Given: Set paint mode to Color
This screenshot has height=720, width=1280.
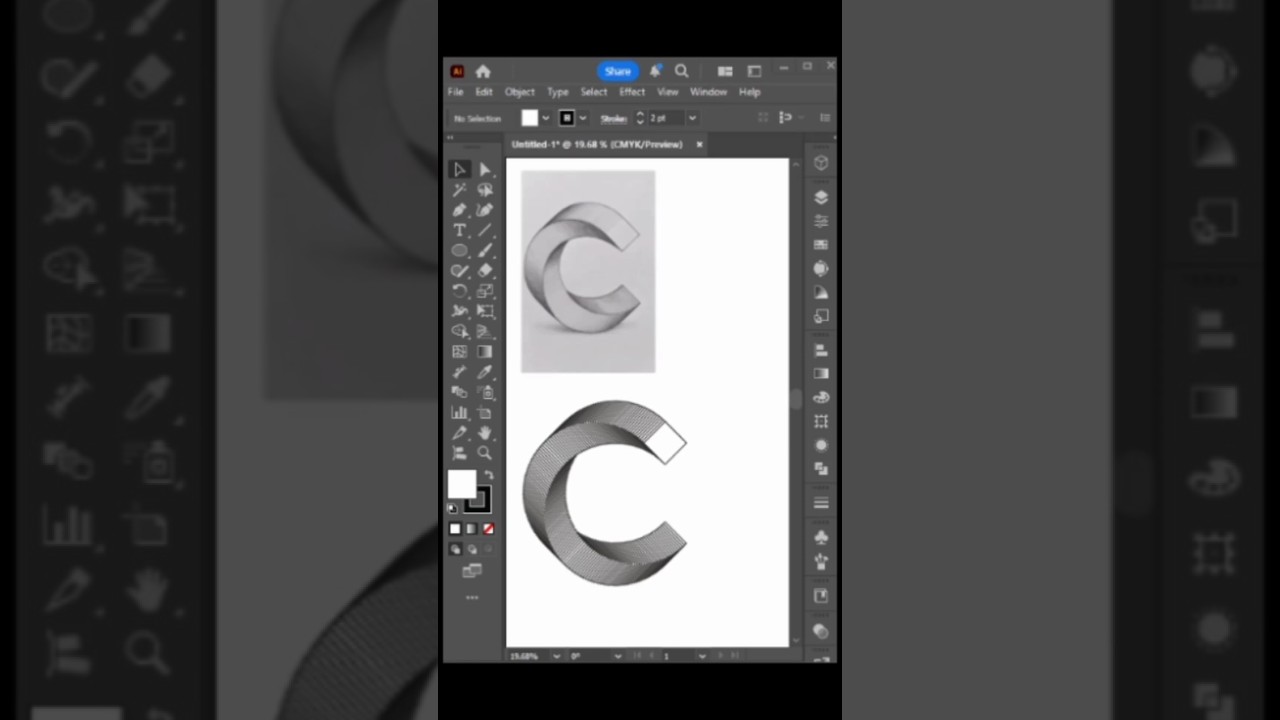Looking at the screenshot, I should (x=455, y=529).
